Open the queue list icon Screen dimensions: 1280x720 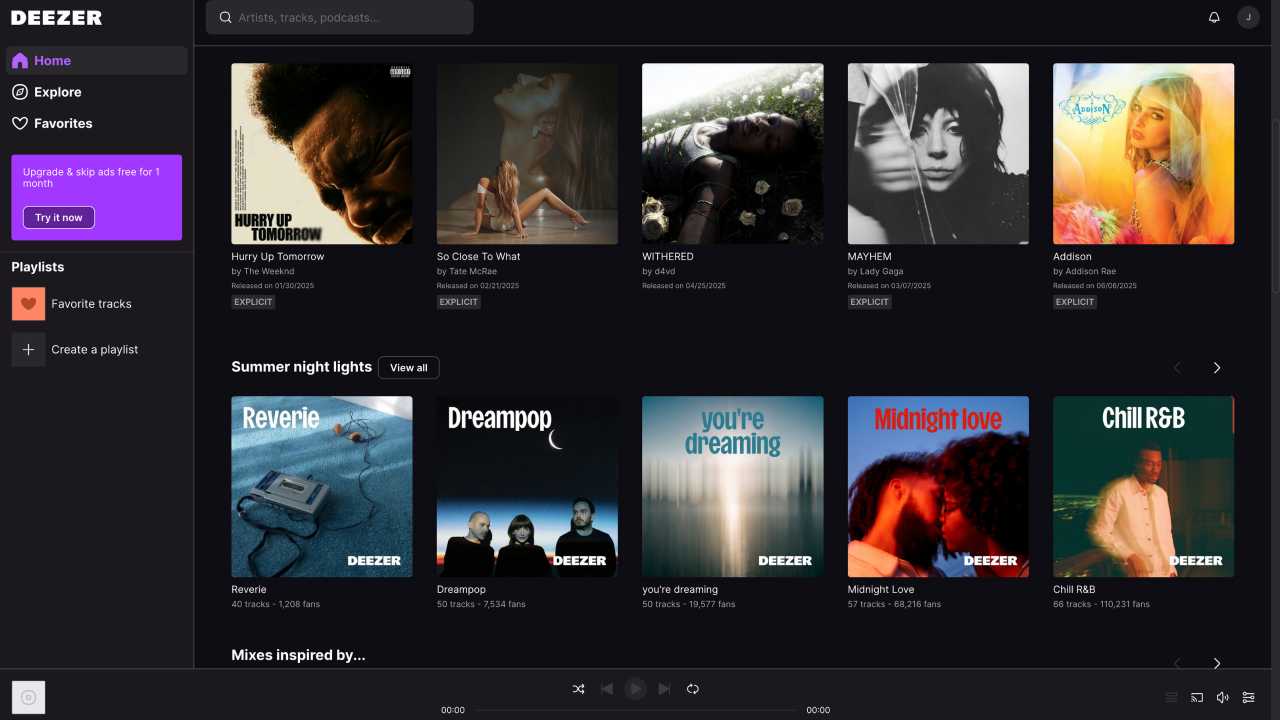tap(1172, 697)
